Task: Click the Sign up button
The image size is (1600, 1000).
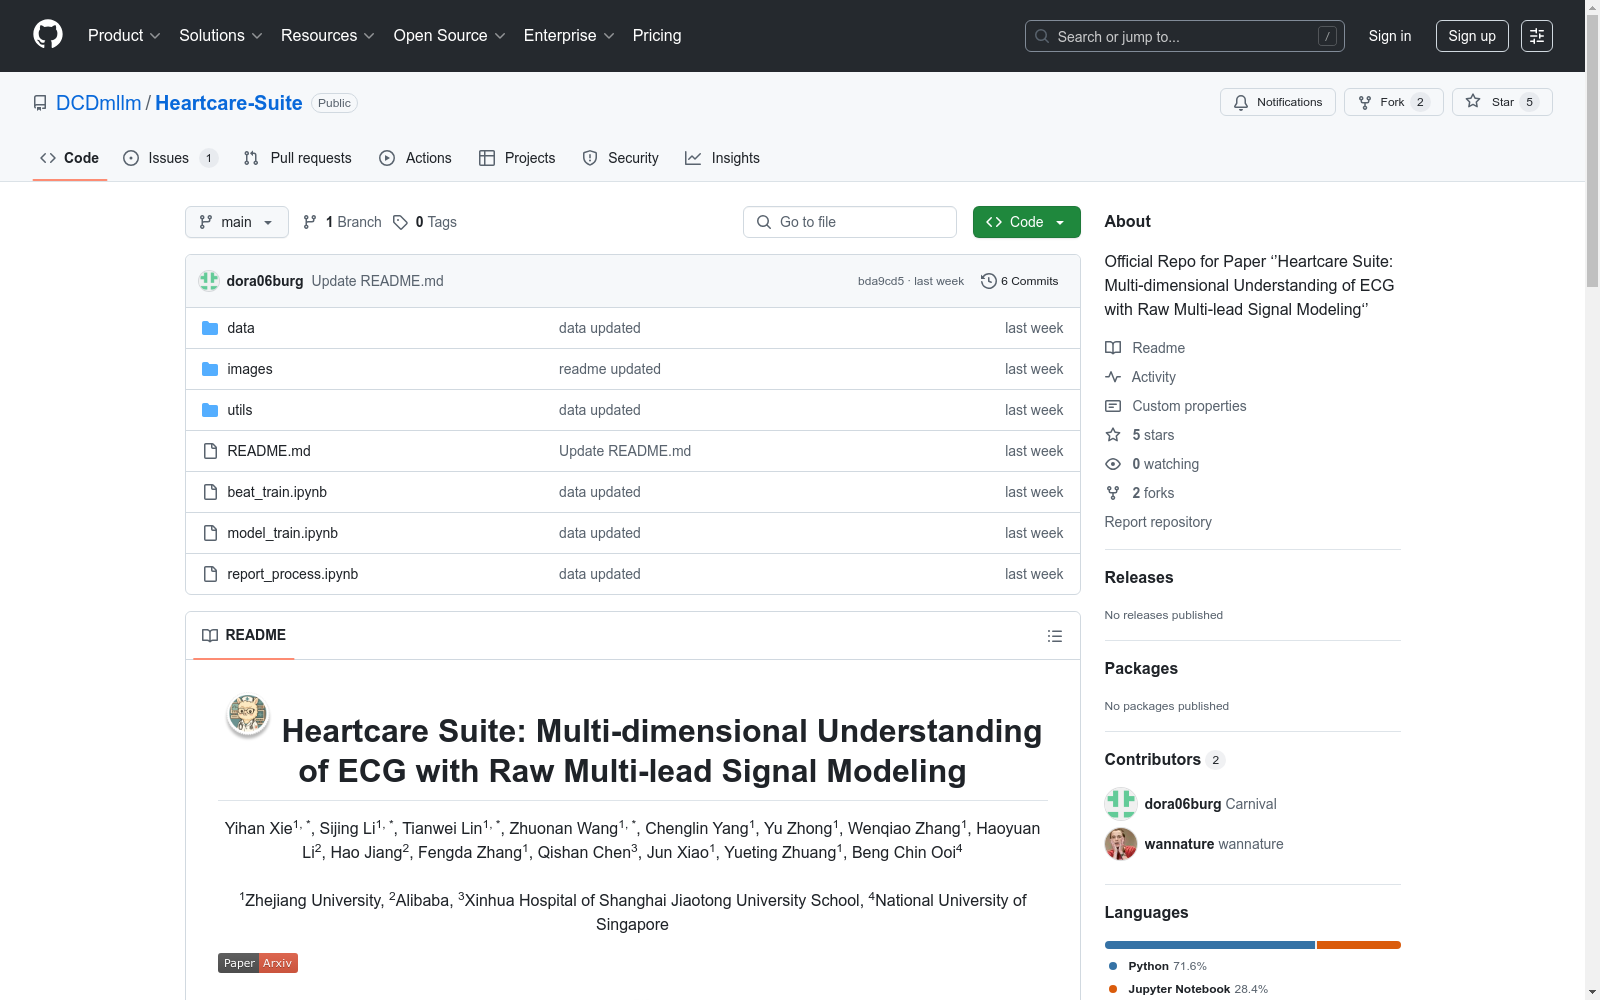Action: (x=1472, y=36)
